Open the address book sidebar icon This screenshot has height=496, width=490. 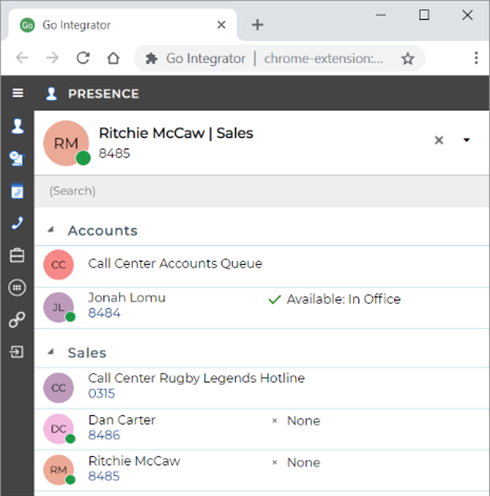click(17, 191)
